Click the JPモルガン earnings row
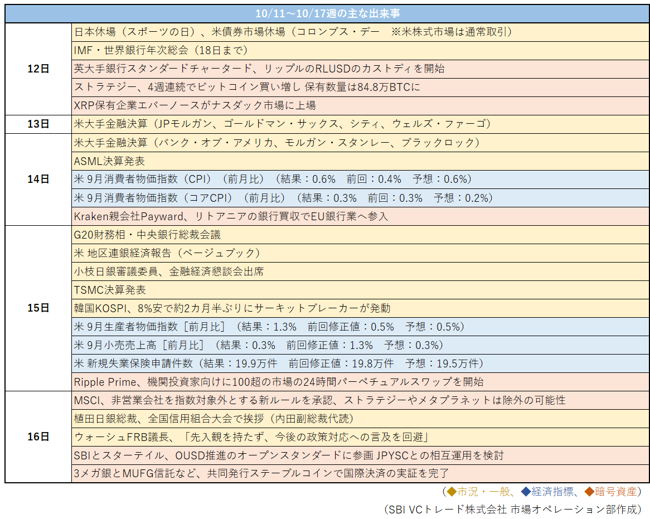The image size is (650, 519). [360, 124]
